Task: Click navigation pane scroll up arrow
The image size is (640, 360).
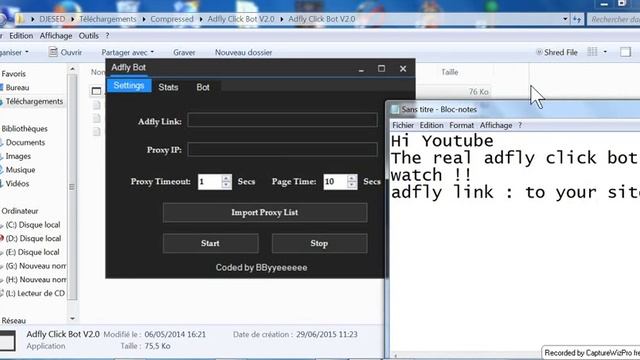Action: (72, 69)
